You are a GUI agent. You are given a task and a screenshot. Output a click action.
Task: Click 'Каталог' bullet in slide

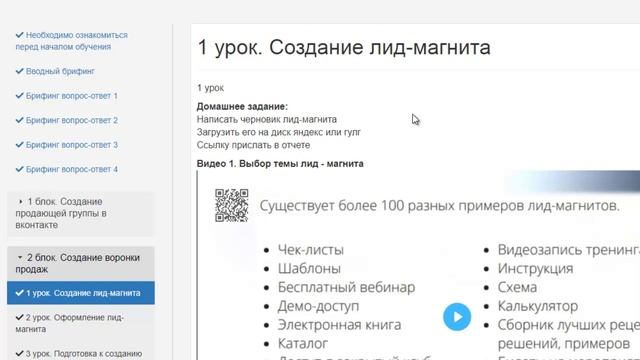[x=302, y=344]
